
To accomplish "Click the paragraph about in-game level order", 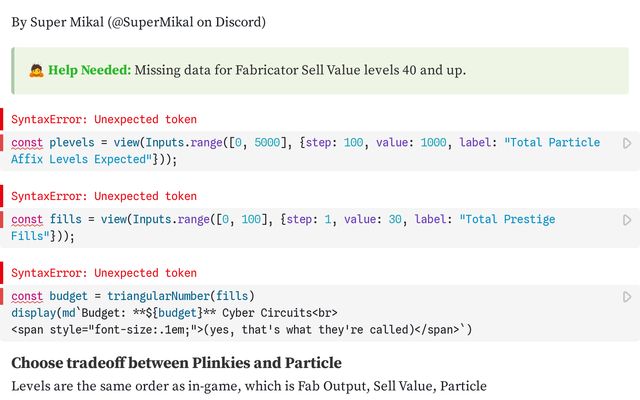I will [249, 386].
